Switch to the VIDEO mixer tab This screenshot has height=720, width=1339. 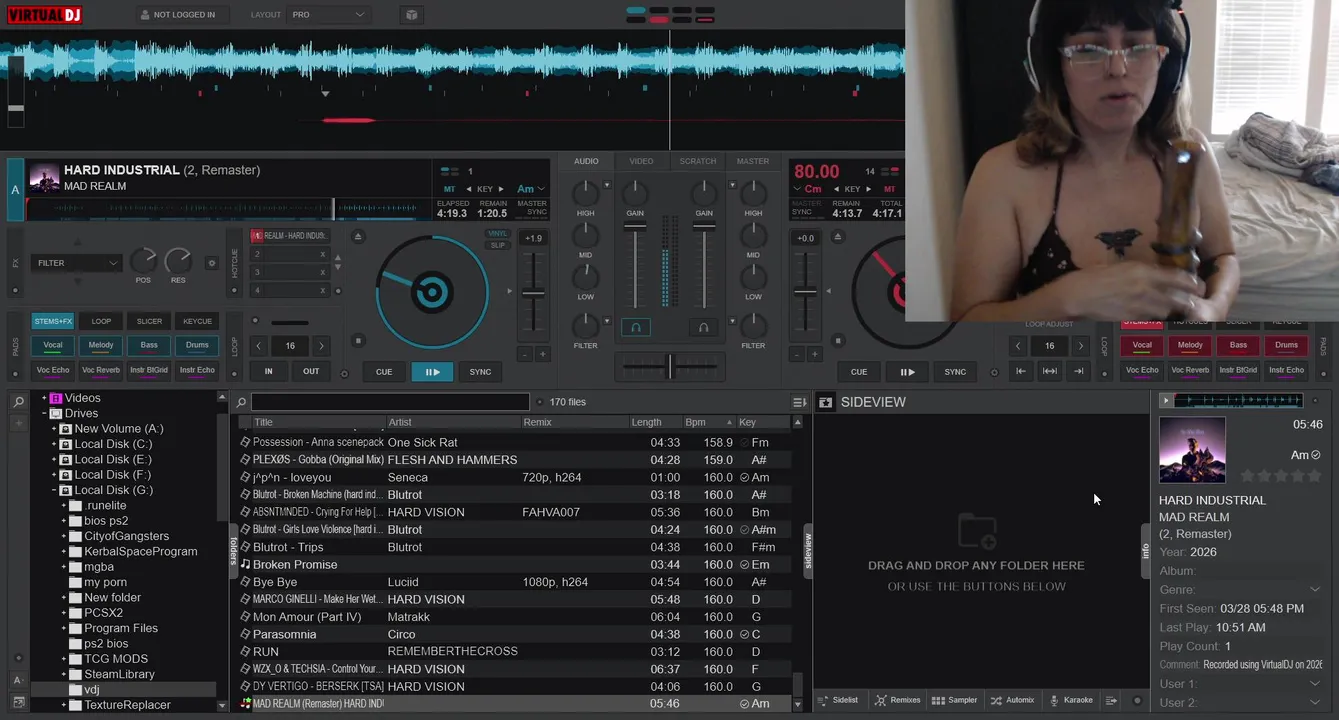click(641, 161)
